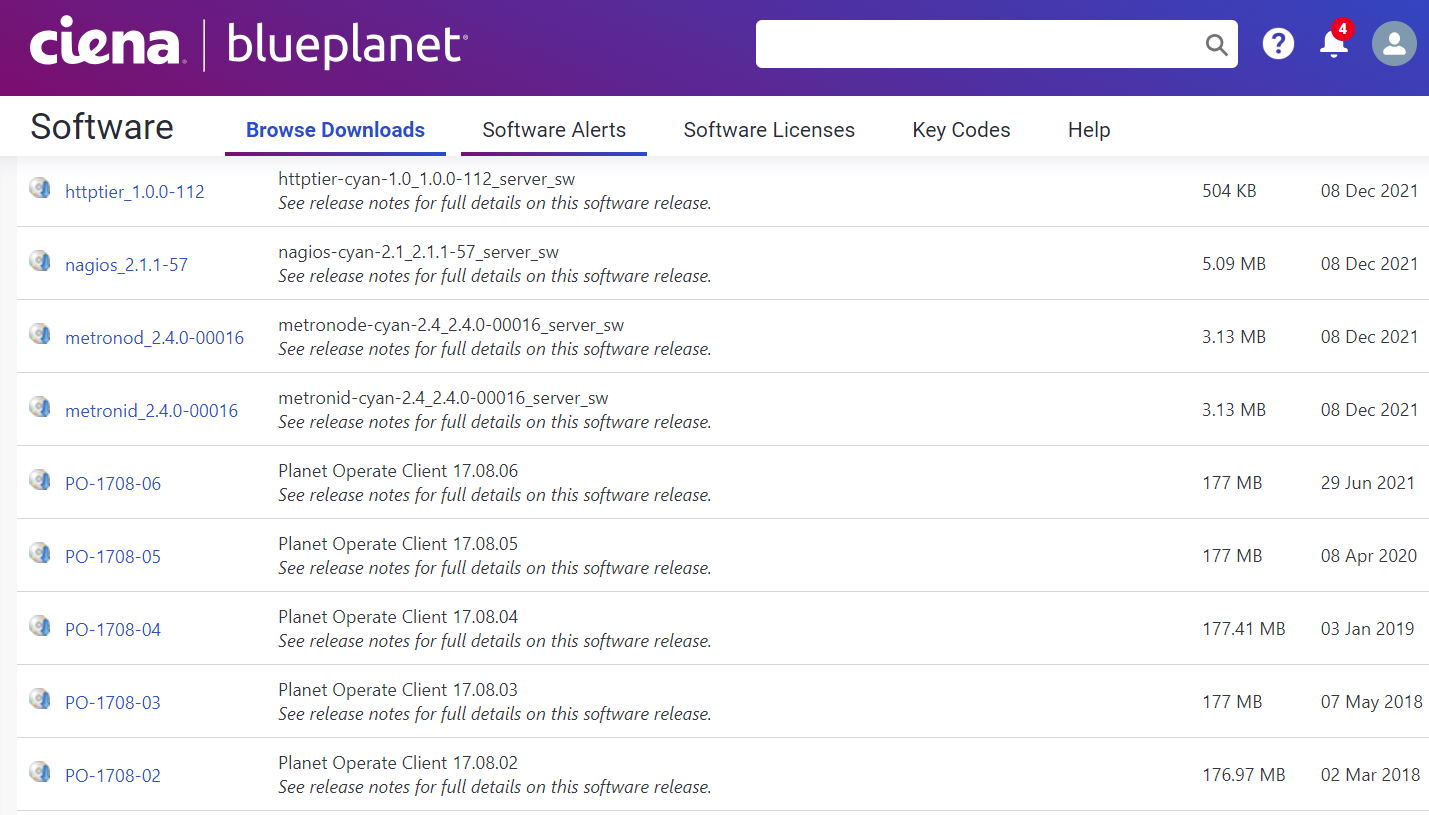The image size is (1429, 815).
Task: Click the disc icon beside nagios_2.1.1-57
Action: [40, 261]
